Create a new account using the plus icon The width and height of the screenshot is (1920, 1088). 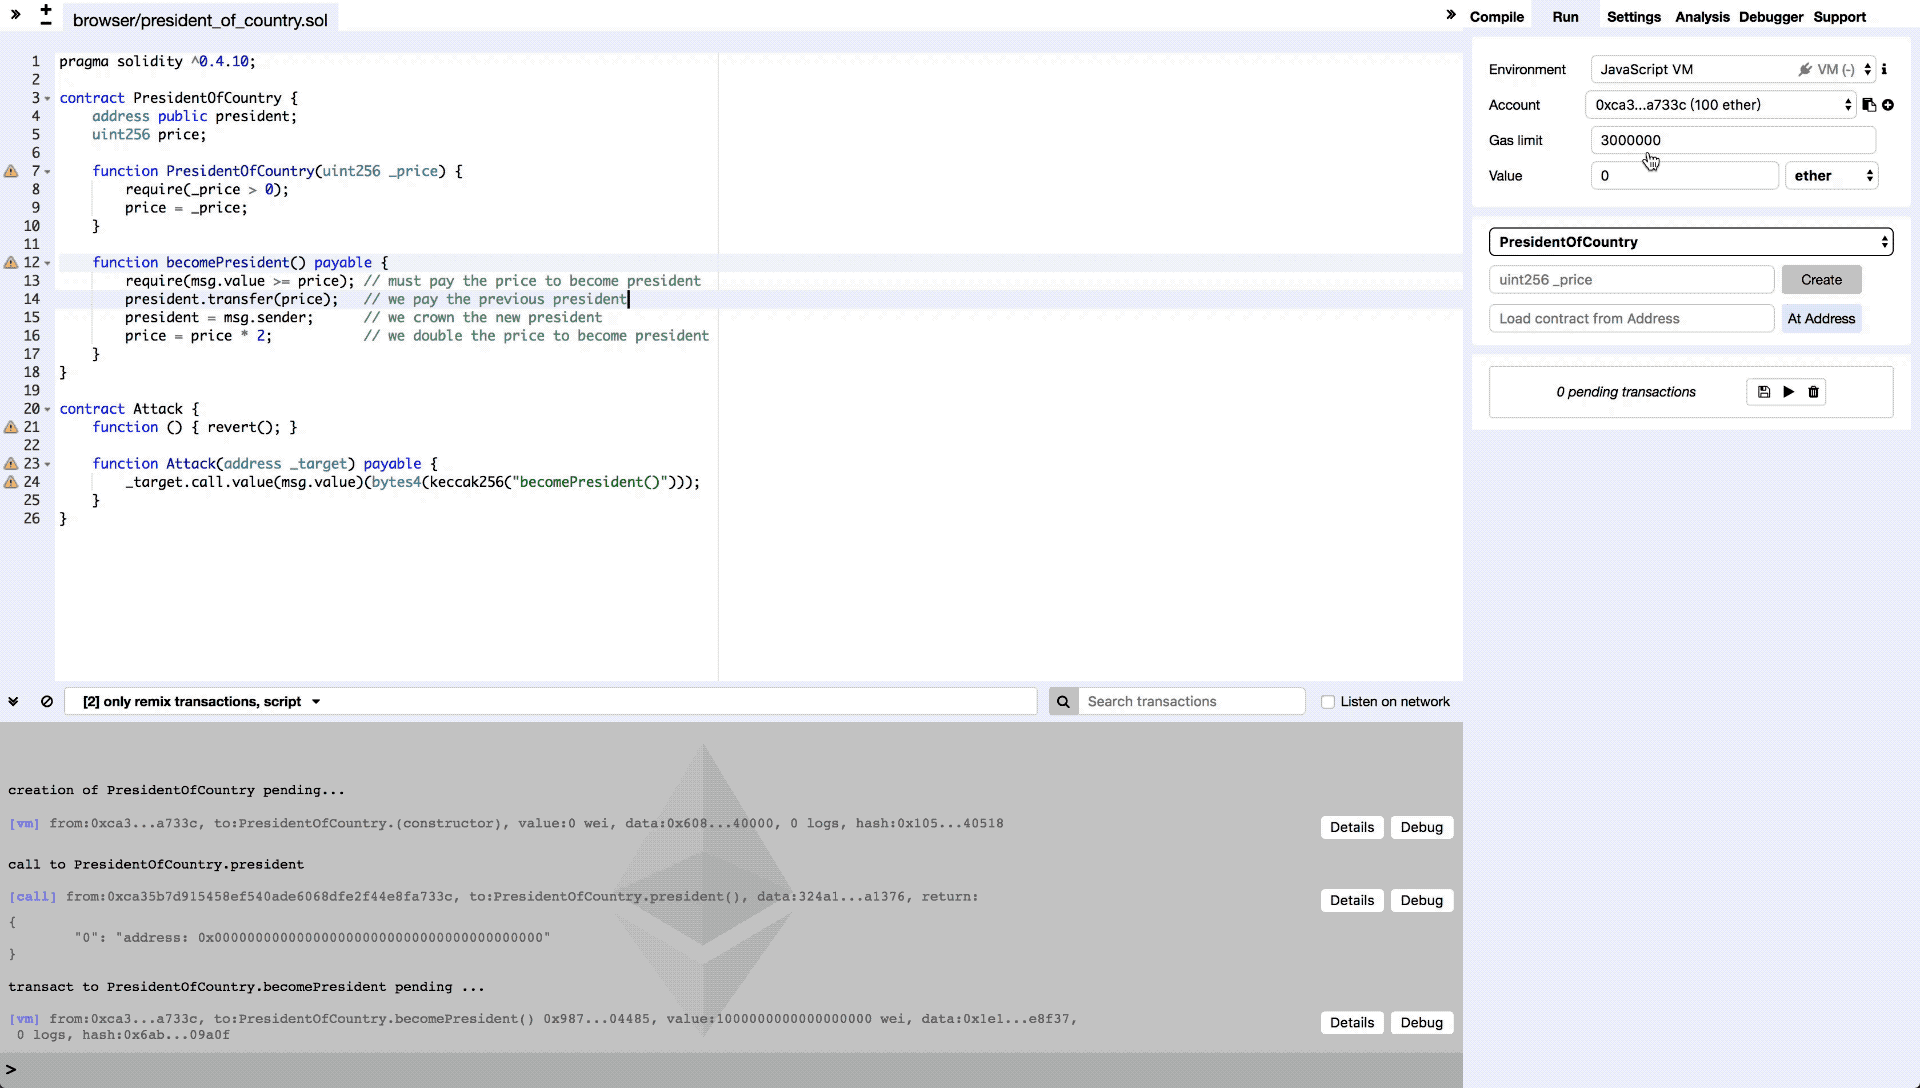[x=1888, y=105]
